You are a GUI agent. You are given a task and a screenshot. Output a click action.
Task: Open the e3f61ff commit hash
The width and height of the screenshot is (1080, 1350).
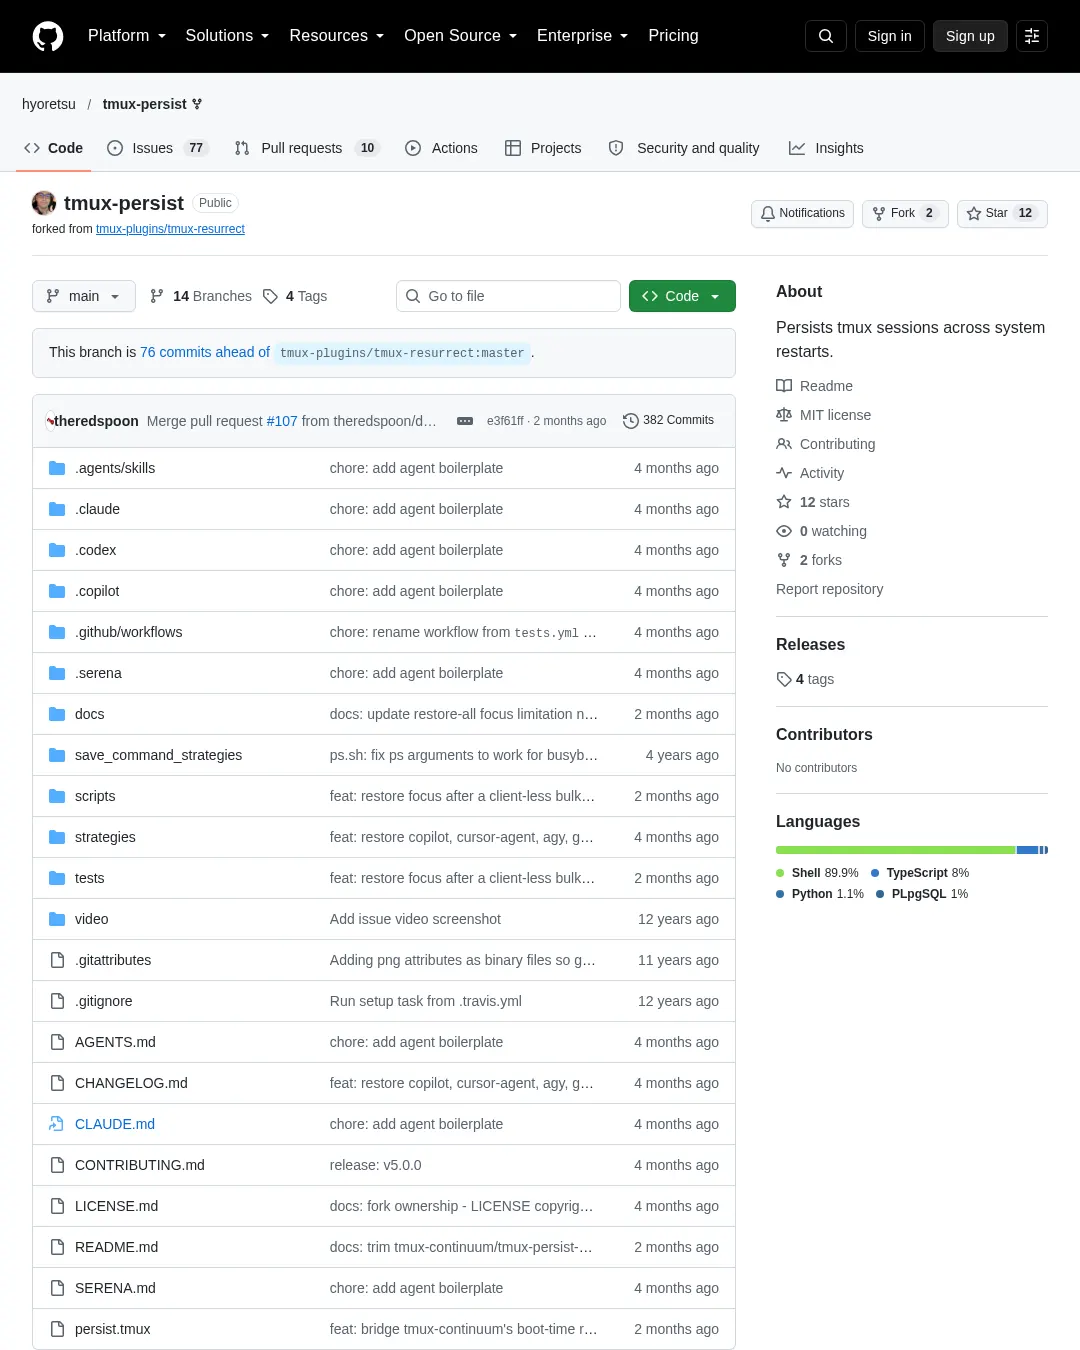tap(505, 421)
